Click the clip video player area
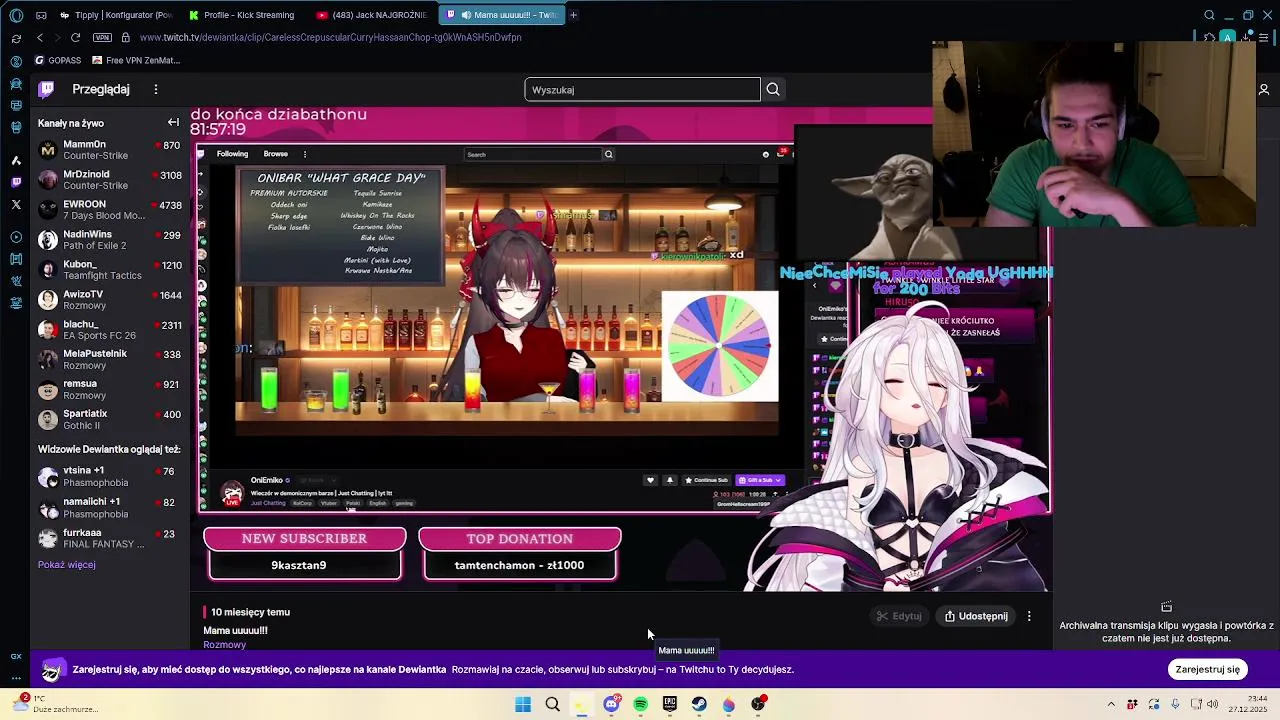 click(x=620, y=350)
